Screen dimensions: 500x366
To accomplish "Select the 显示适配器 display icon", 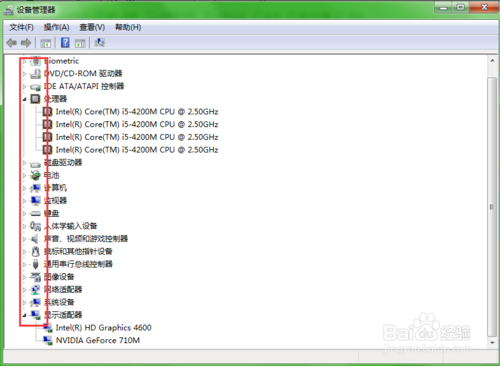I will (36, 315).
